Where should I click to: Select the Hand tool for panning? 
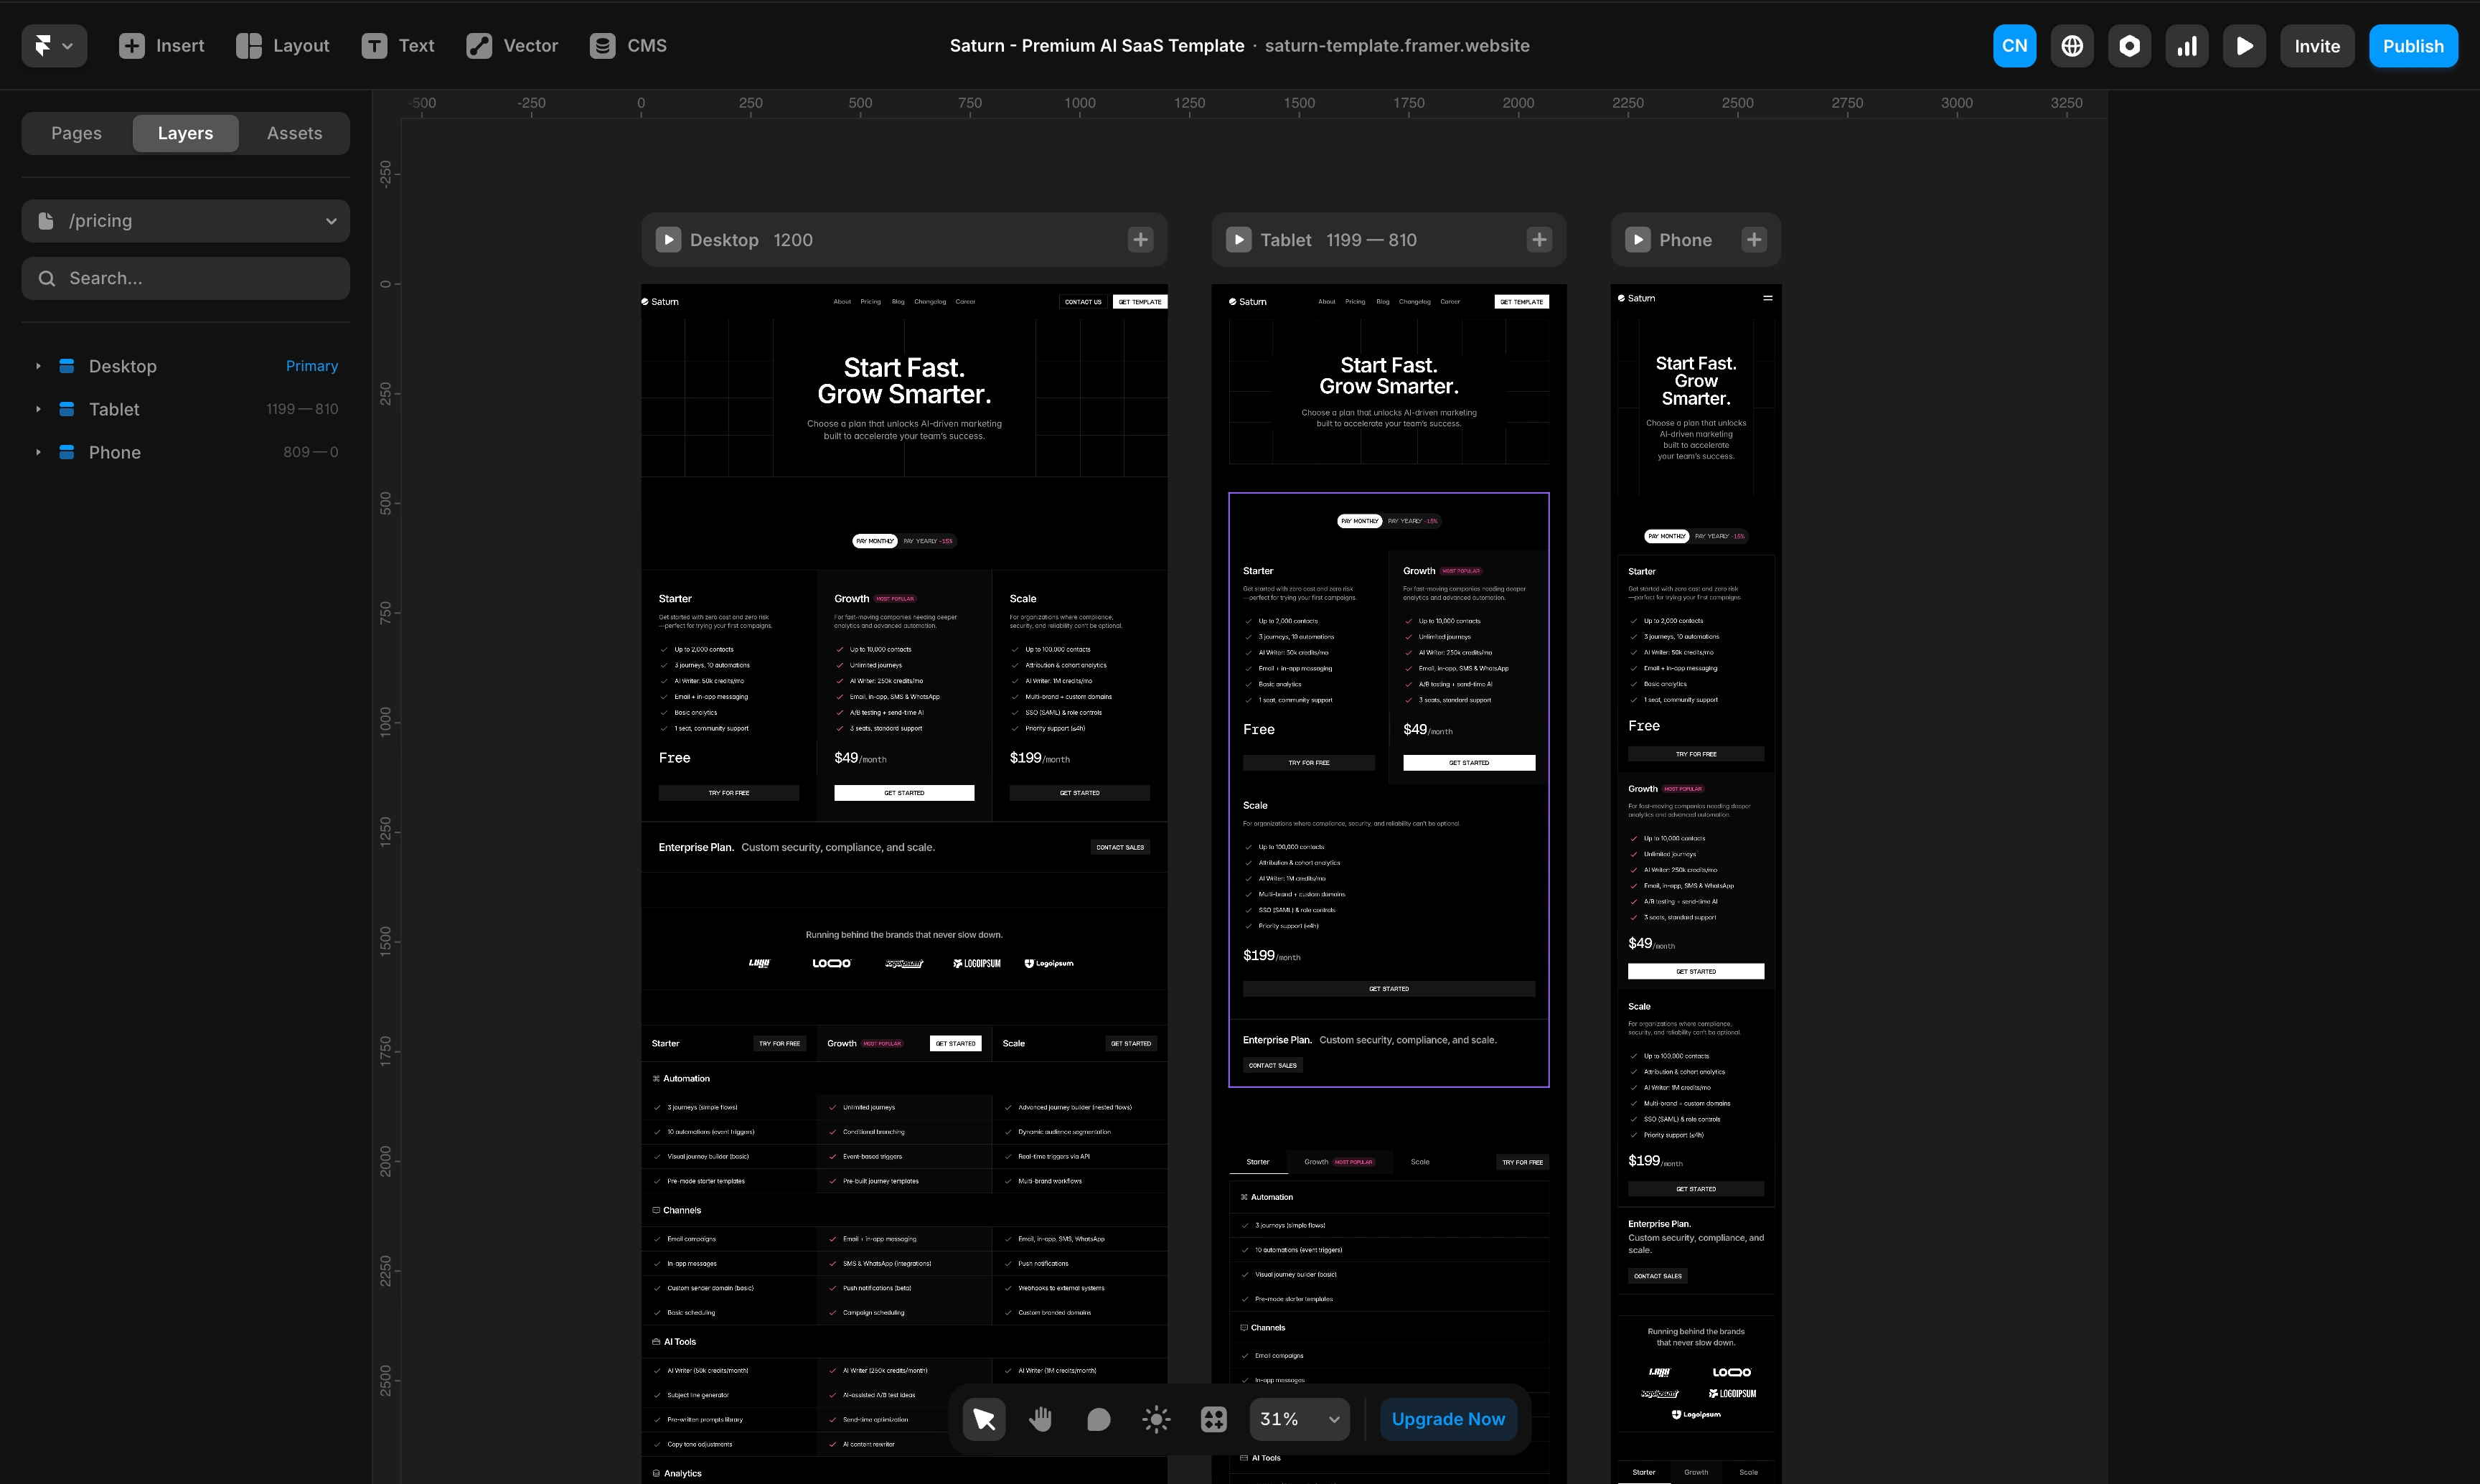(x=1040, y=1419)
